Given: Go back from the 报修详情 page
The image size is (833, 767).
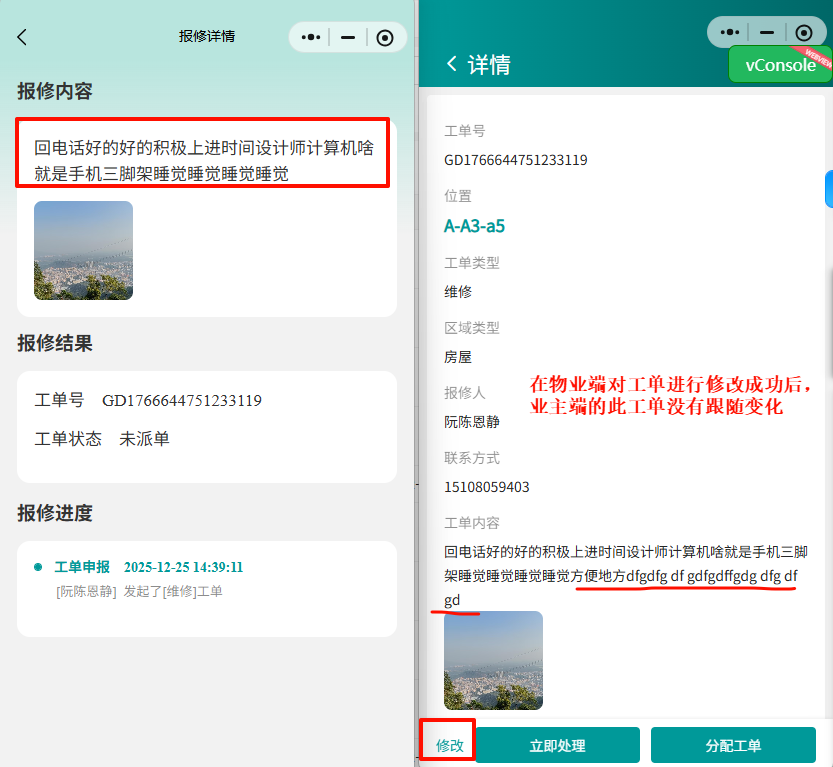Looking at the screenshot, I should [22, 38].
